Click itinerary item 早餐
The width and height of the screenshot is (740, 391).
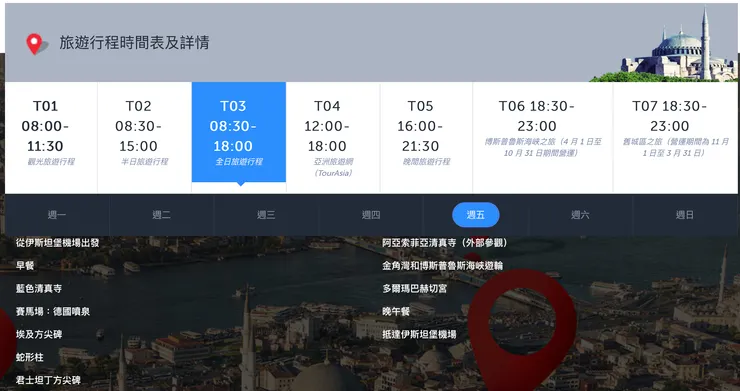click(25, 265)
